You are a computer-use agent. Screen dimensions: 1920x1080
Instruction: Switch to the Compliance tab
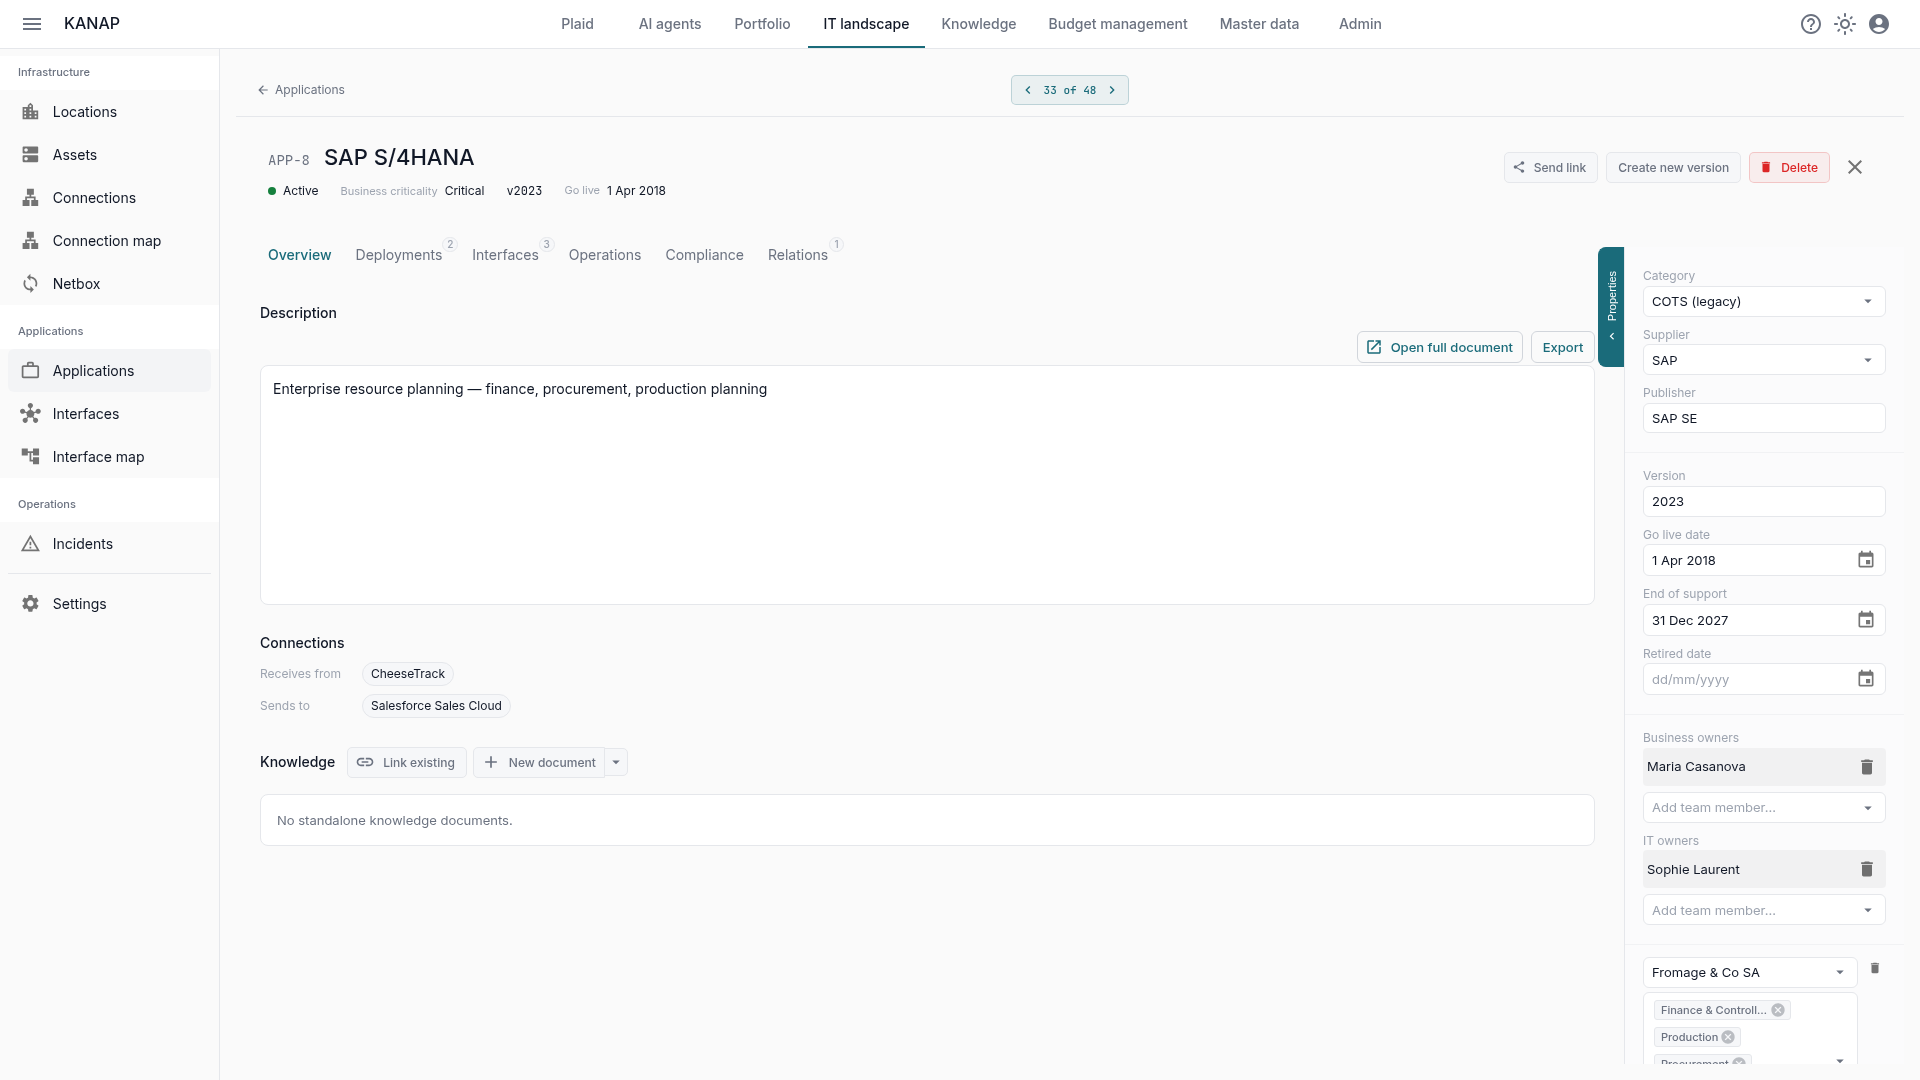point(704,255)
